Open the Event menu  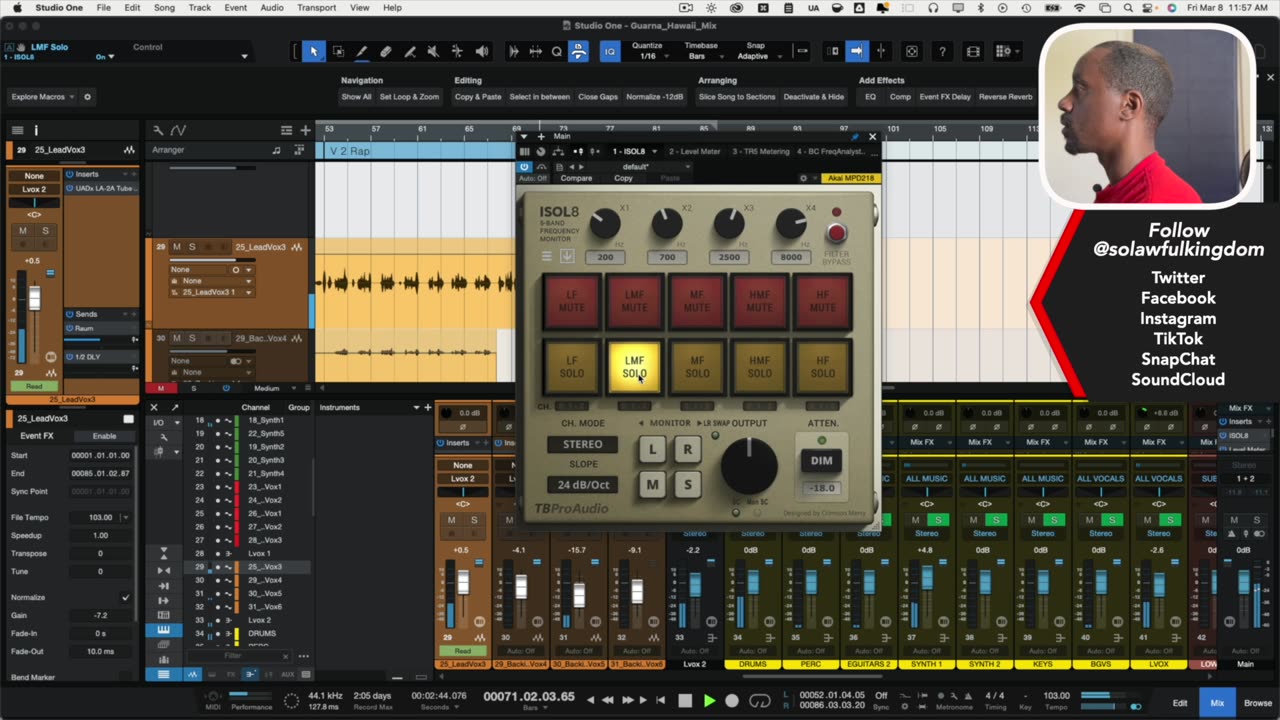pos(236,7)
